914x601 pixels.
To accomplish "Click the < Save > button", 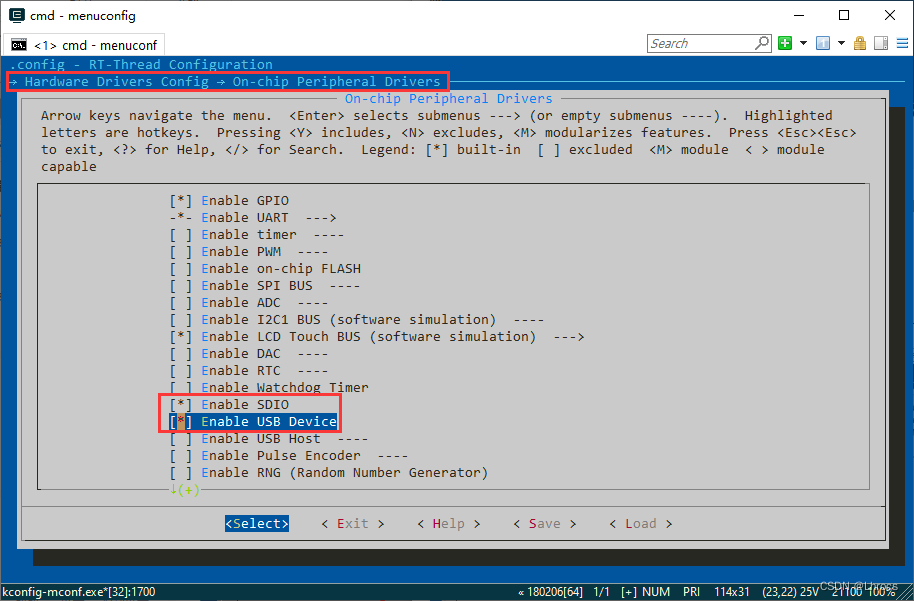I will [544, 523].
